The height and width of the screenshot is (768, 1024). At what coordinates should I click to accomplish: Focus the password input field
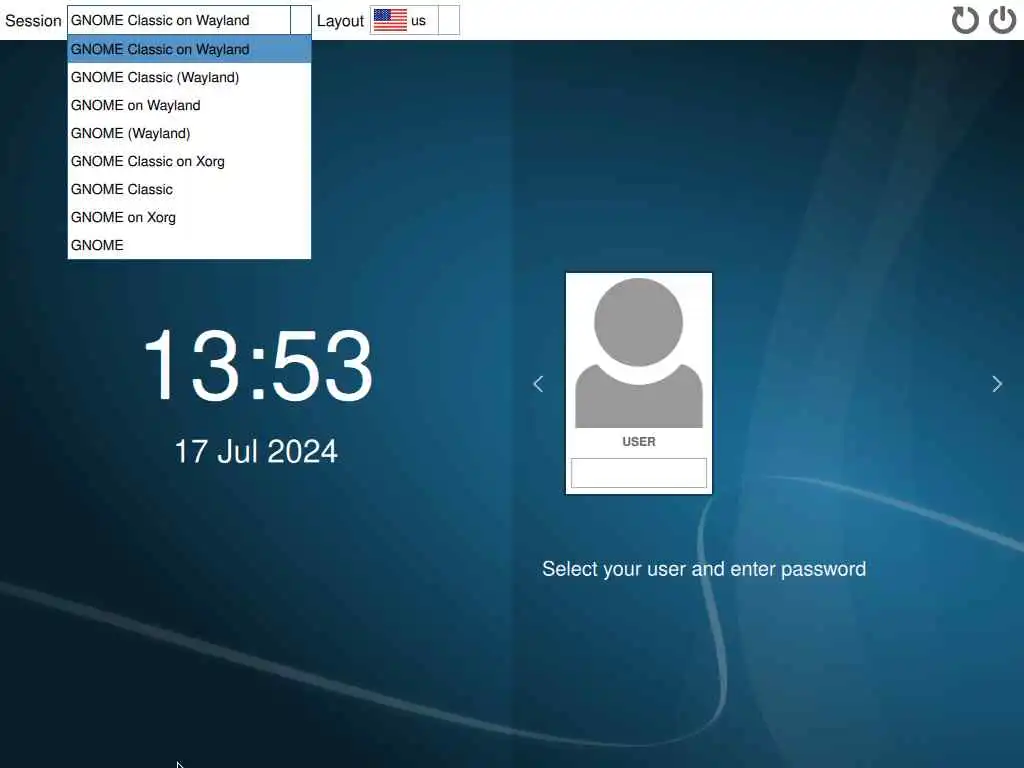pyautogui.click(x=639, y=473)
